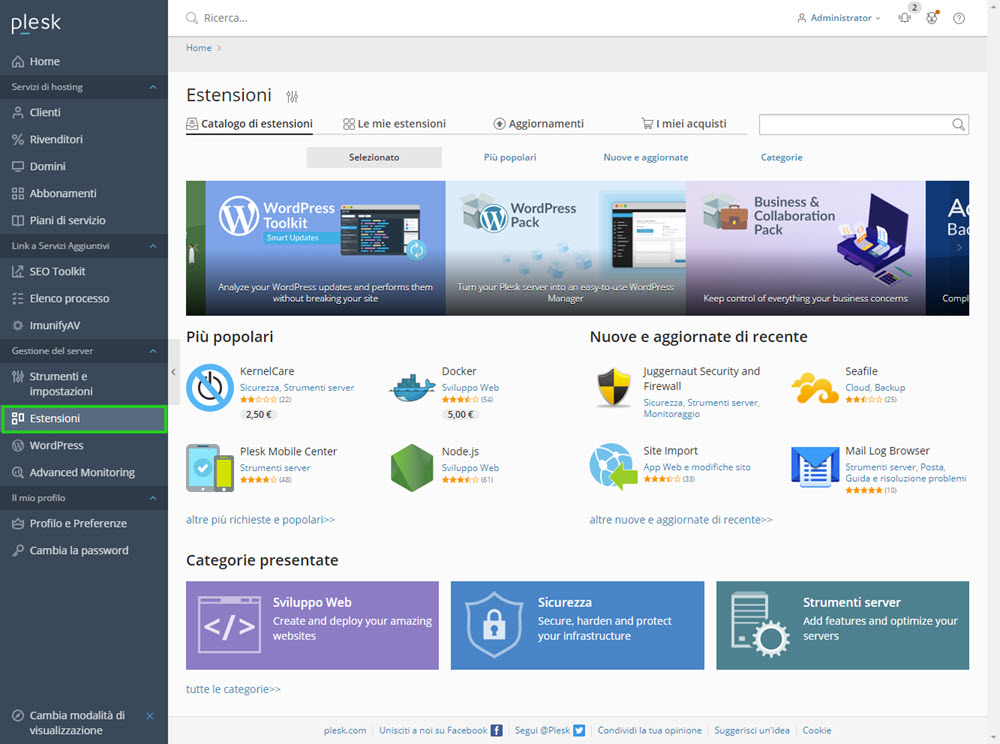Open Mail Log Browser icon
This screenshot has height=744, width=1000.
point(815,467)
